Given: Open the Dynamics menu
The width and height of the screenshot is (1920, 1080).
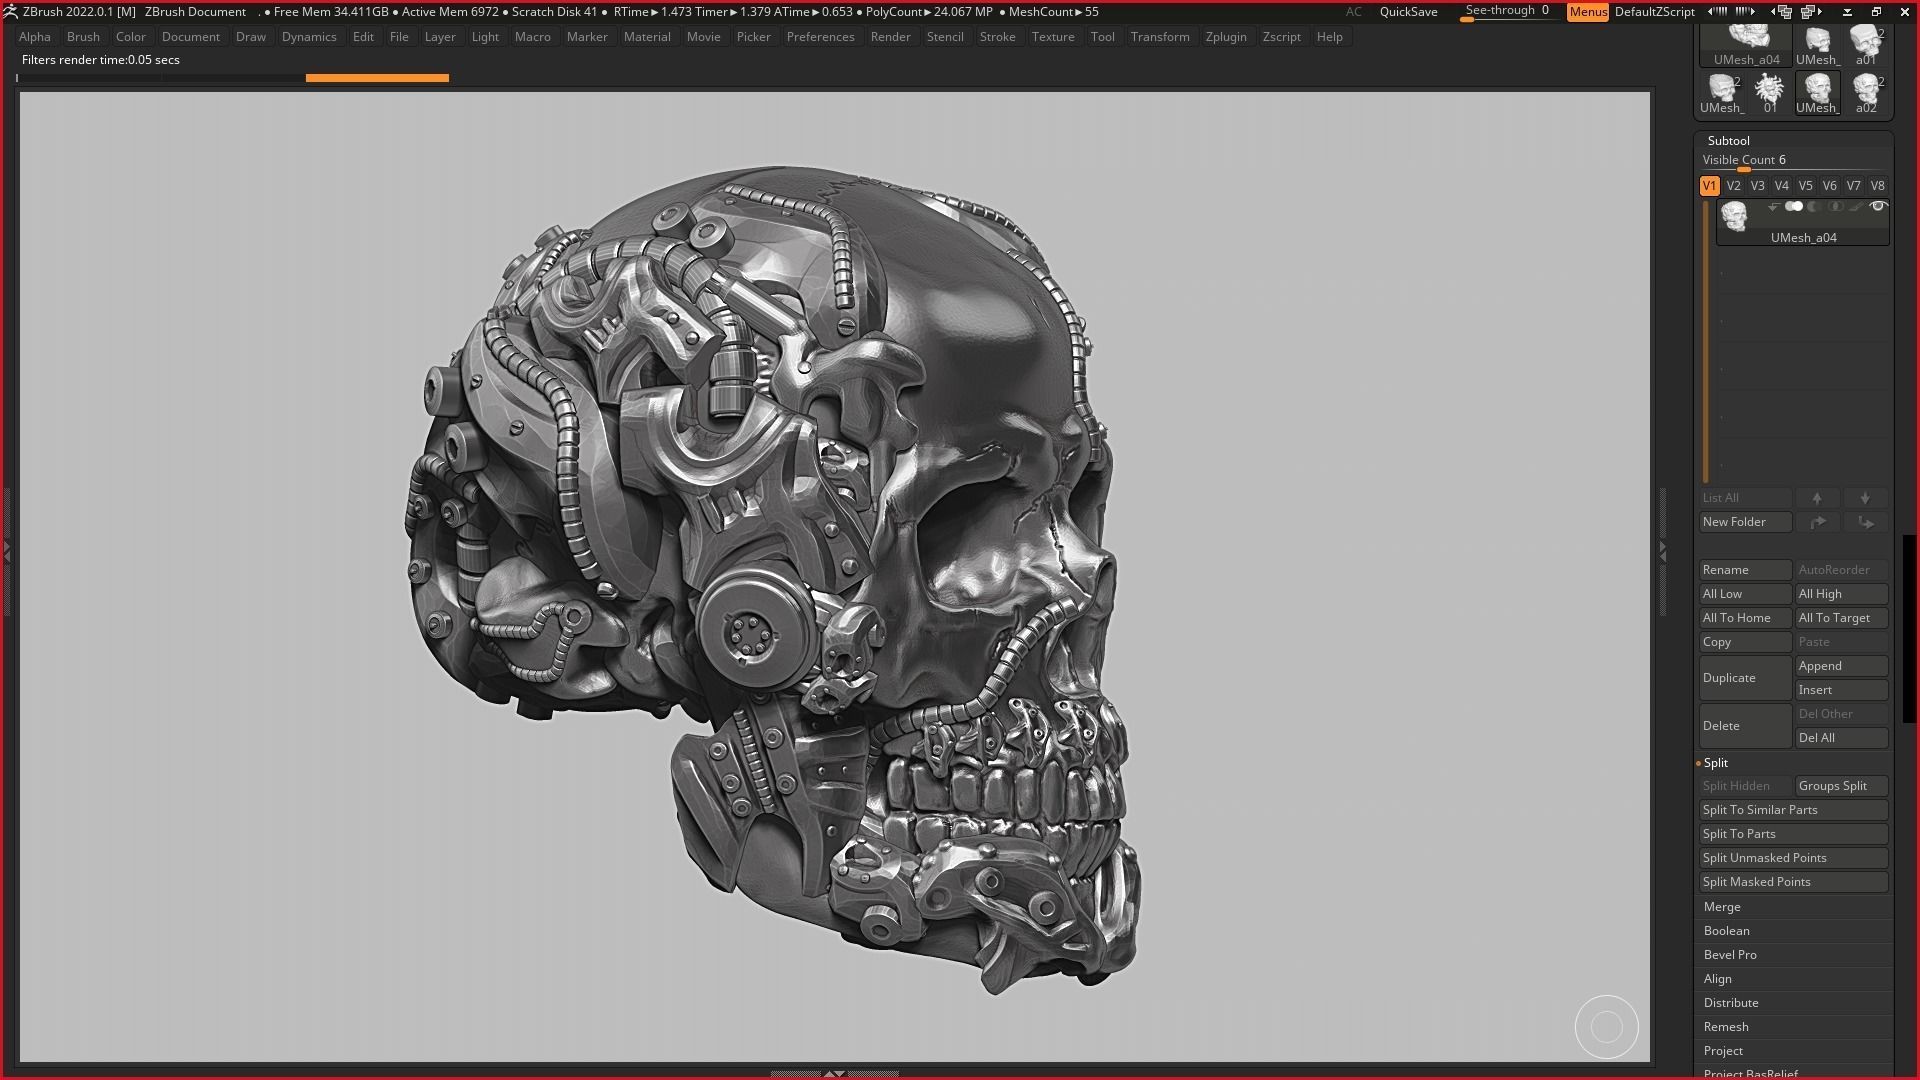Looking at the screenshot, I should (309, 37).
